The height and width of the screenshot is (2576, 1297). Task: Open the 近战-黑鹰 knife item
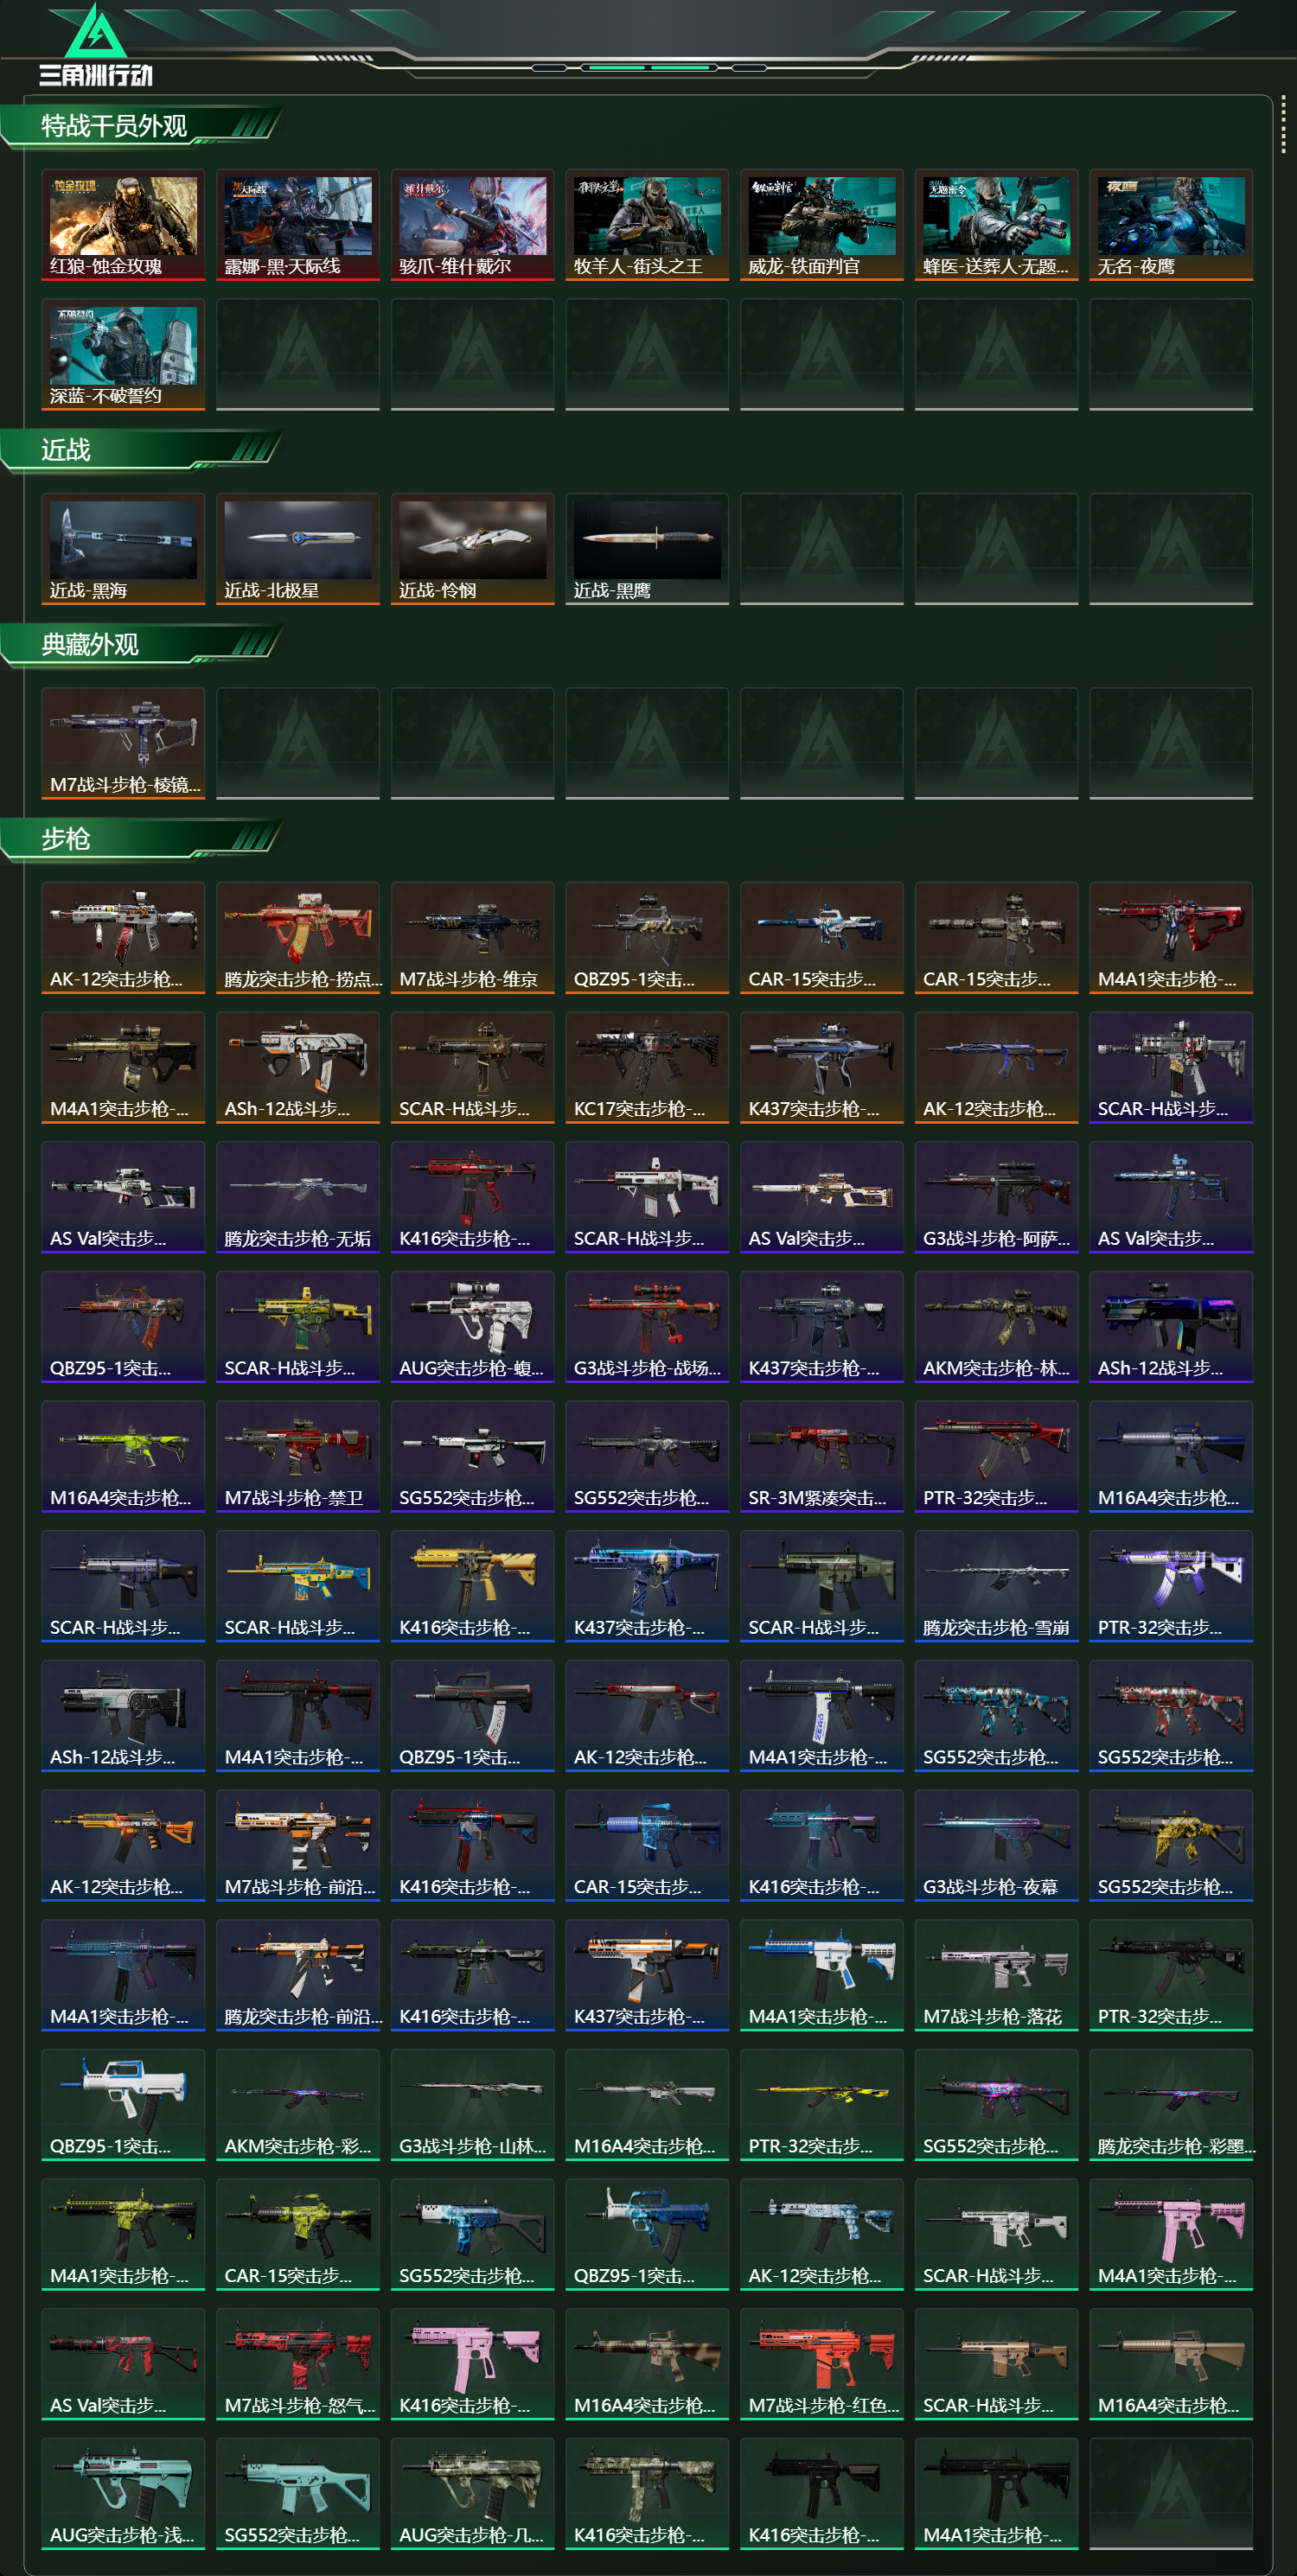(x=647, y=549)
